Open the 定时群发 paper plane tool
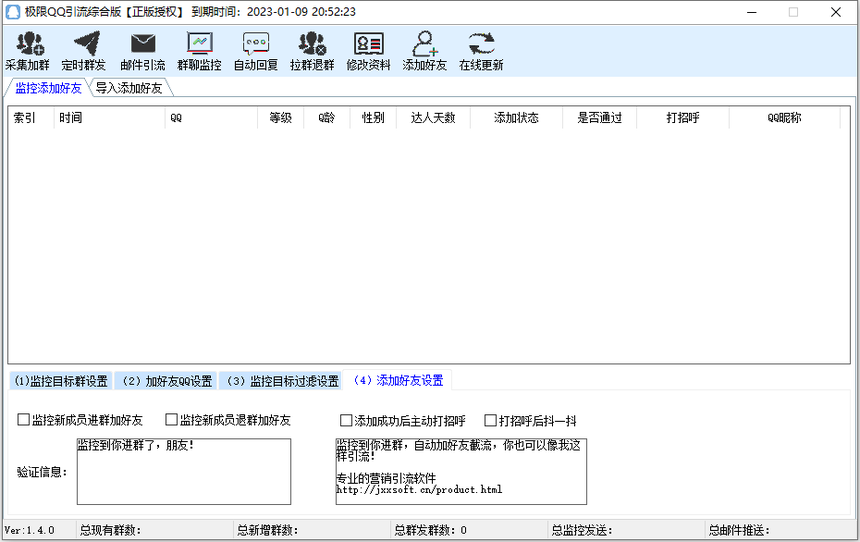Viewport: 860px width, 542px height. [x=83, y=51]
